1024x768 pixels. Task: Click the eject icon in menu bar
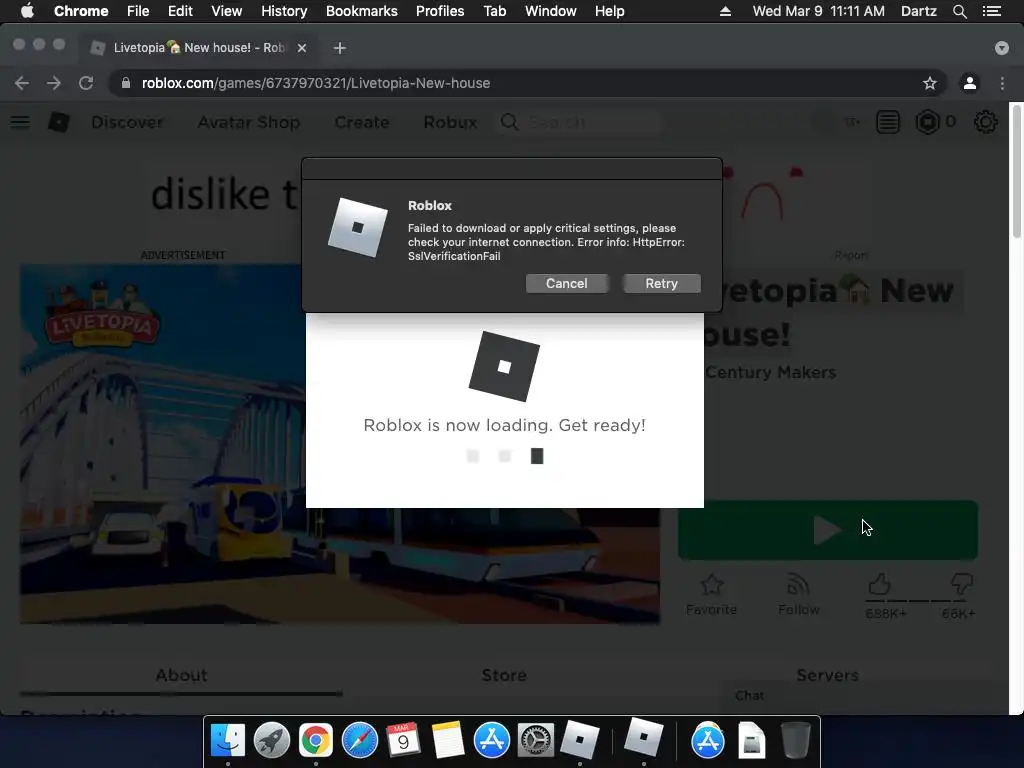click(725, 11)
